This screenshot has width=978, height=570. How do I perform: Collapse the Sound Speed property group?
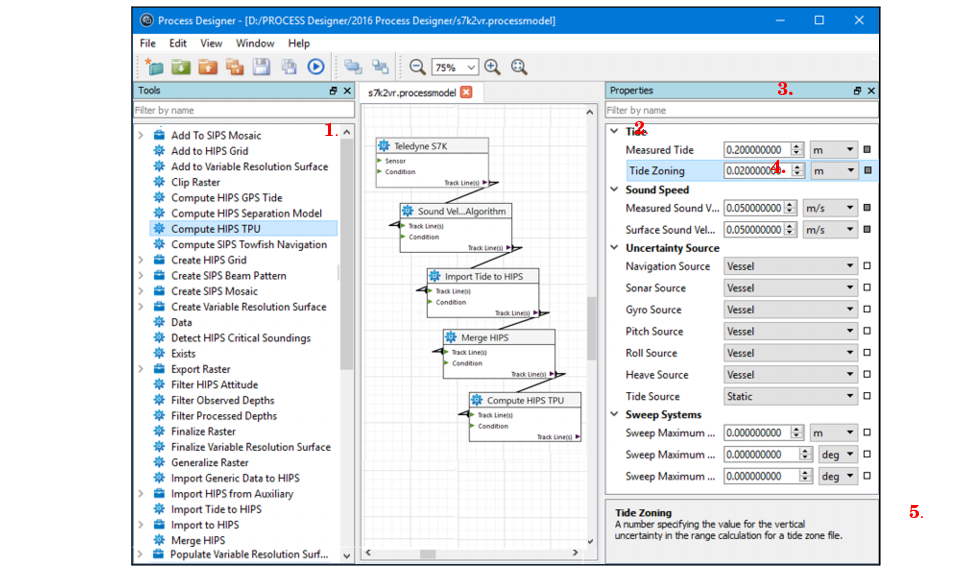coord(614,190)
